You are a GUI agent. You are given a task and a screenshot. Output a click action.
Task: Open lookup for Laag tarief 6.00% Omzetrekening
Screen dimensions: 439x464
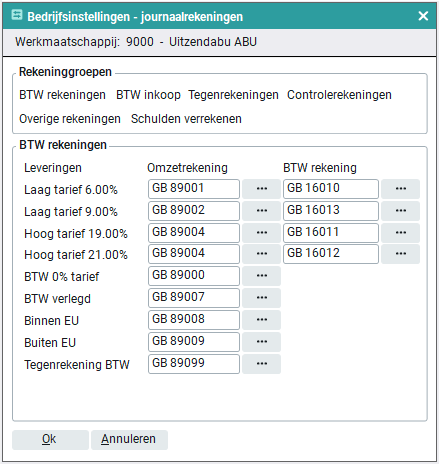(262, 189)
